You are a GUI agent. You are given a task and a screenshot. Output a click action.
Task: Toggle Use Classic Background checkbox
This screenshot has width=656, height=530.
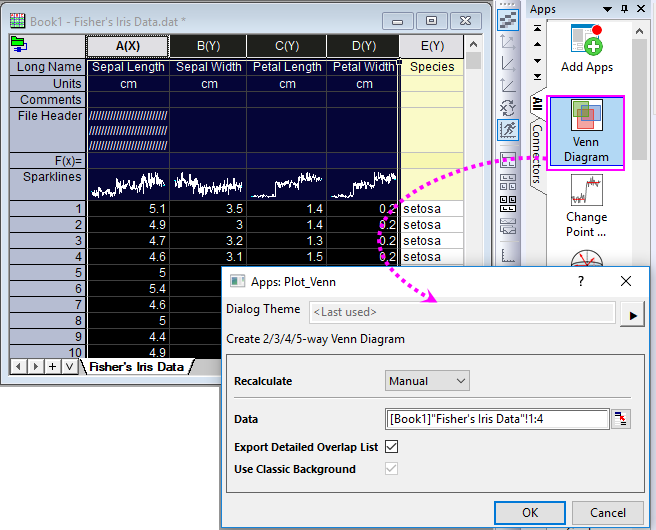tap(391, 469)
